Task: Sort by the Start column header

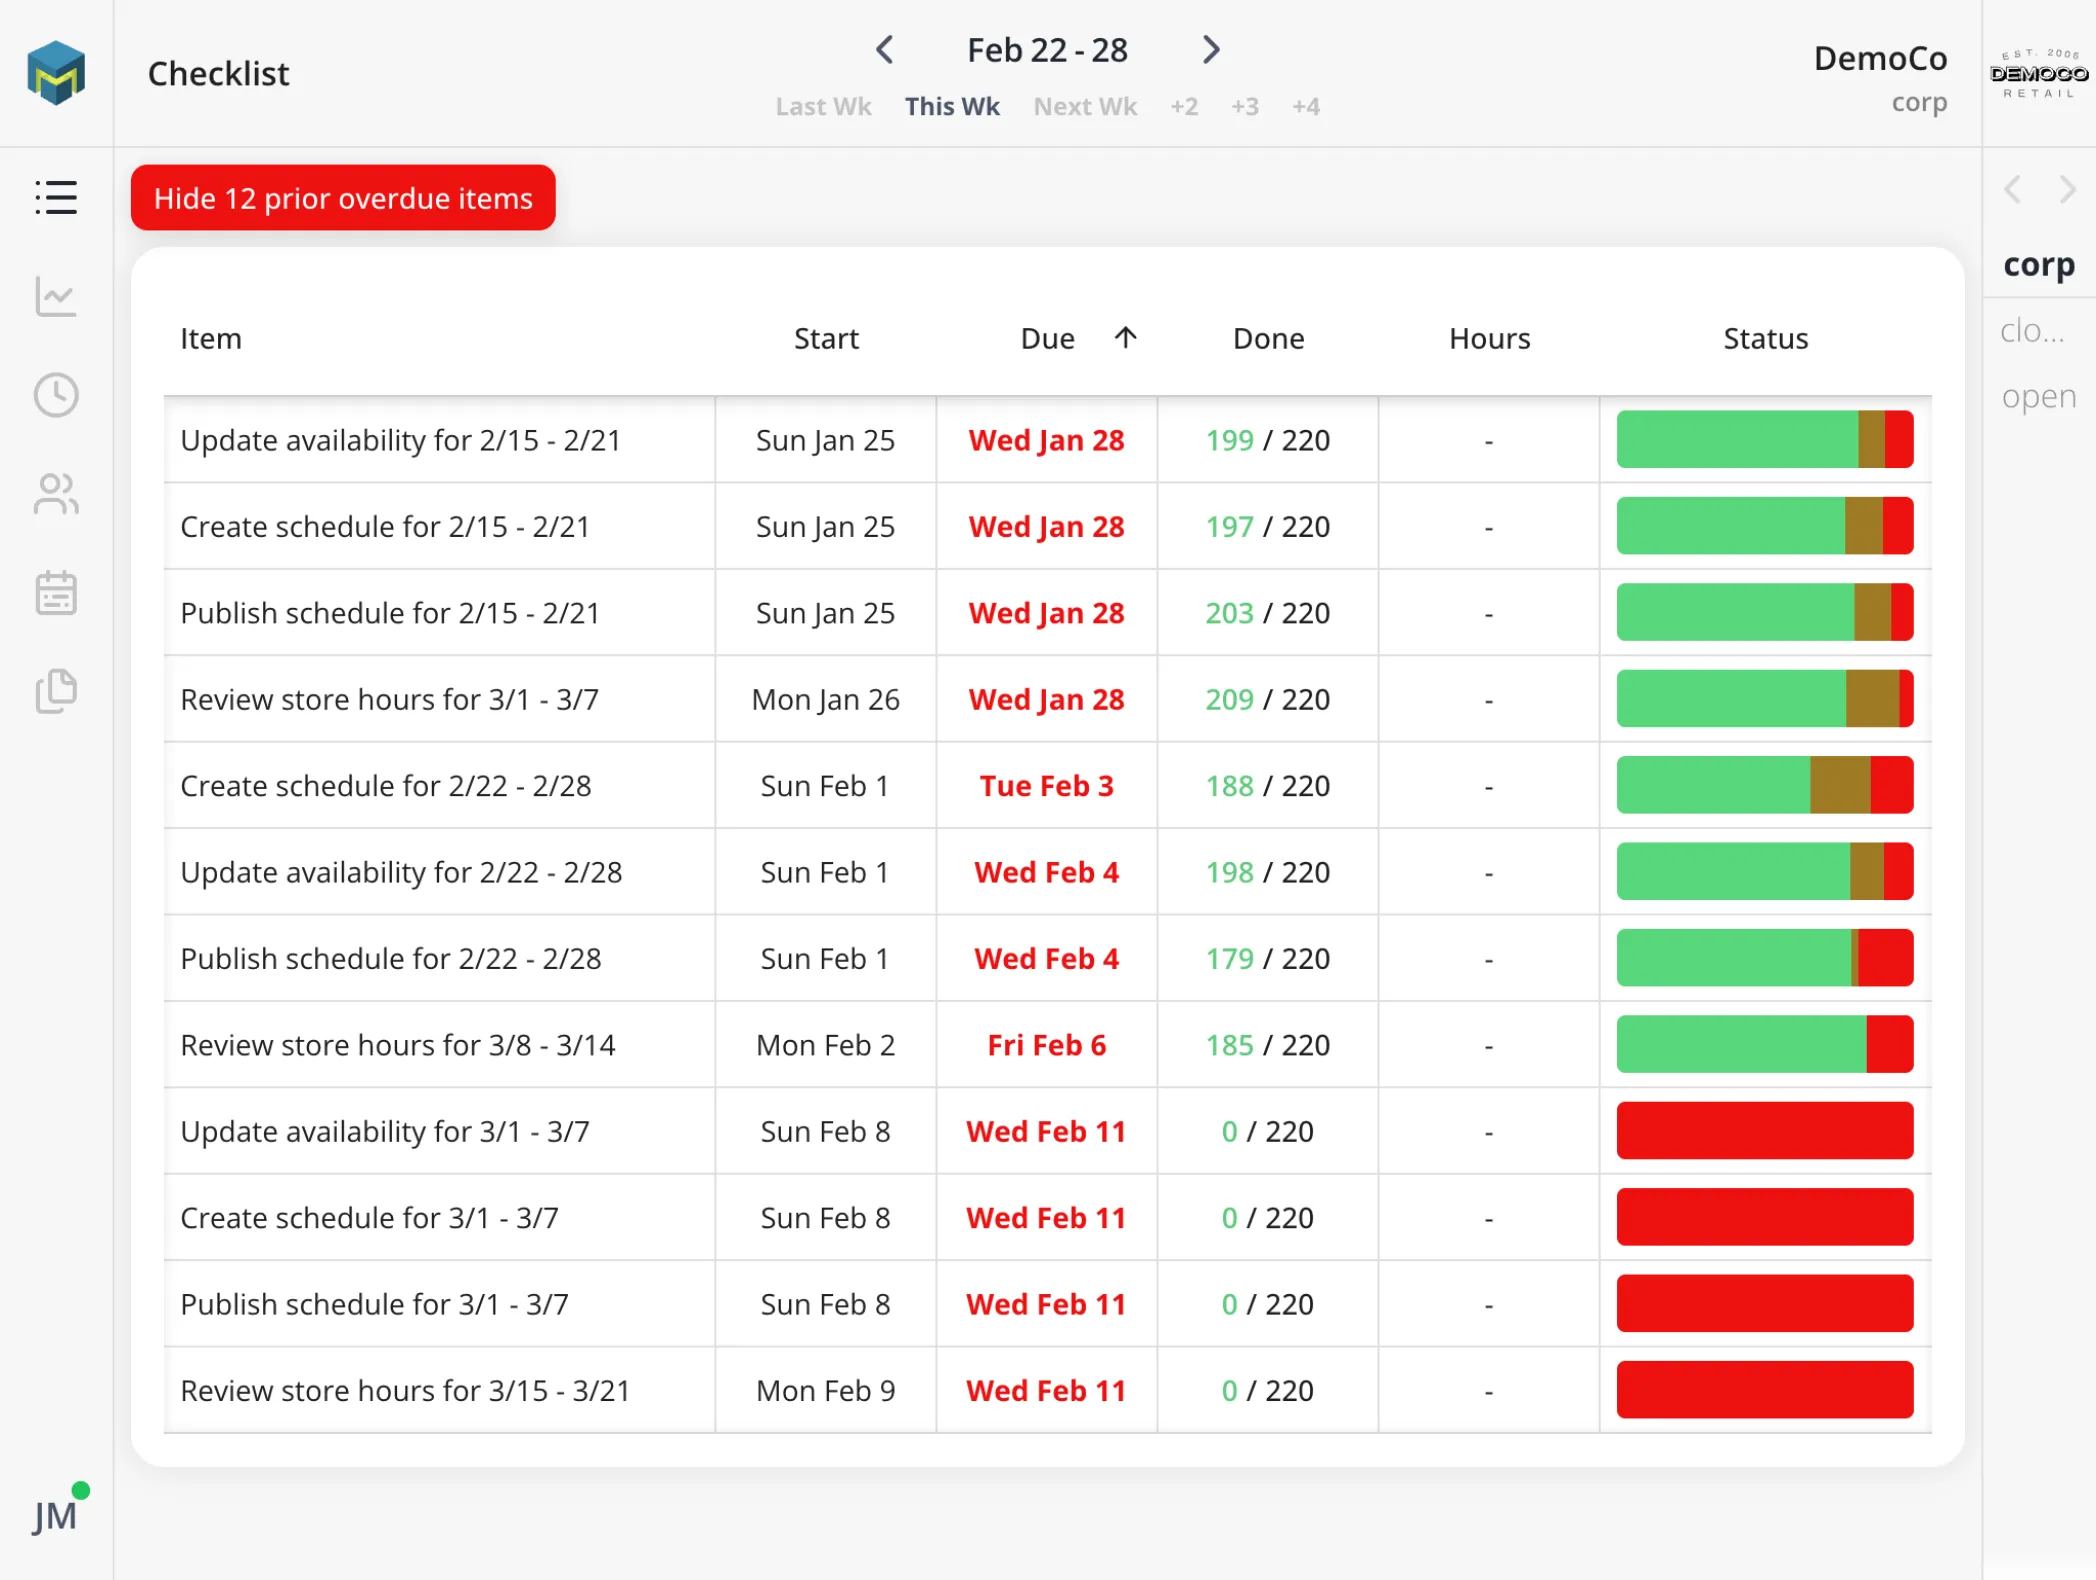Action: click(826, 338)
